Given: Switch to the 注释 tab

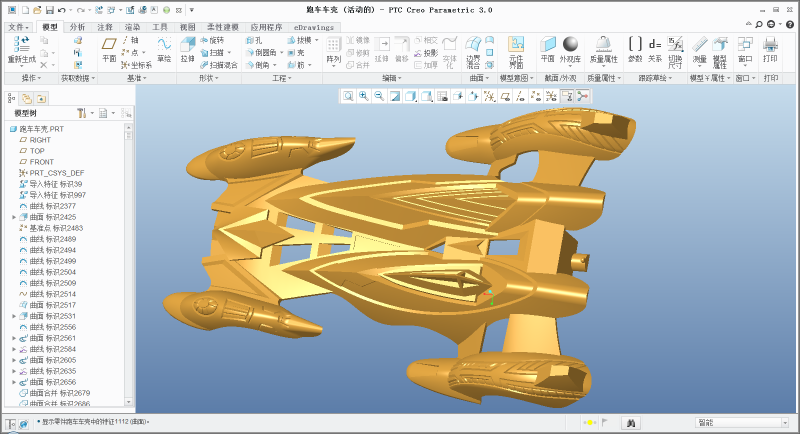Looking at the screenshot, I should (x=105, y=27).
